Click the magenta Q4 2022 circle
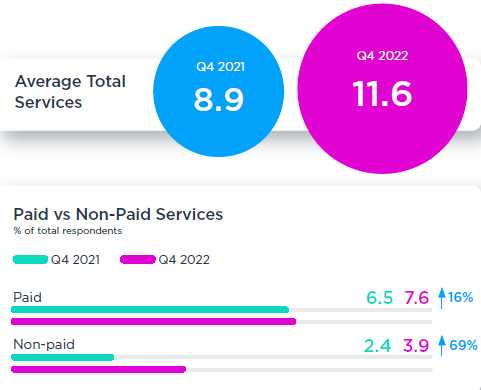The image size is (481, 390). 382,89
